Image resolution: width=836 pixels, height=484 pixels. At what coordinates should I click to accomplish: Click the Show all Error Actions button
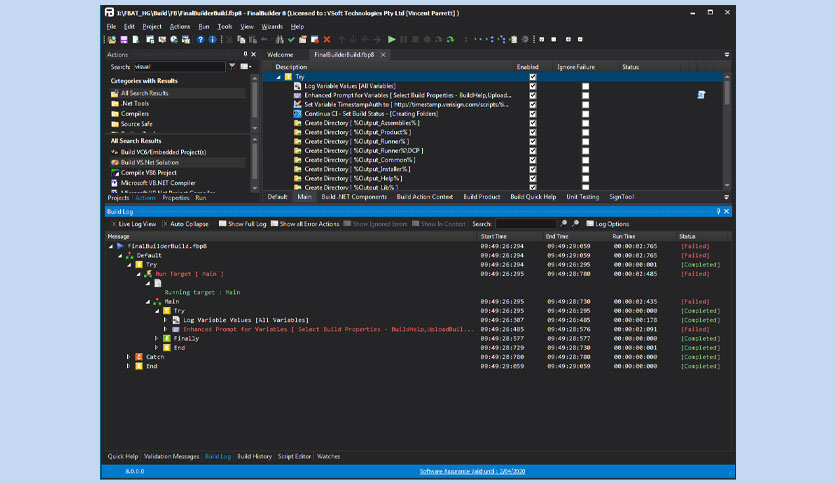tap(305, 224)
